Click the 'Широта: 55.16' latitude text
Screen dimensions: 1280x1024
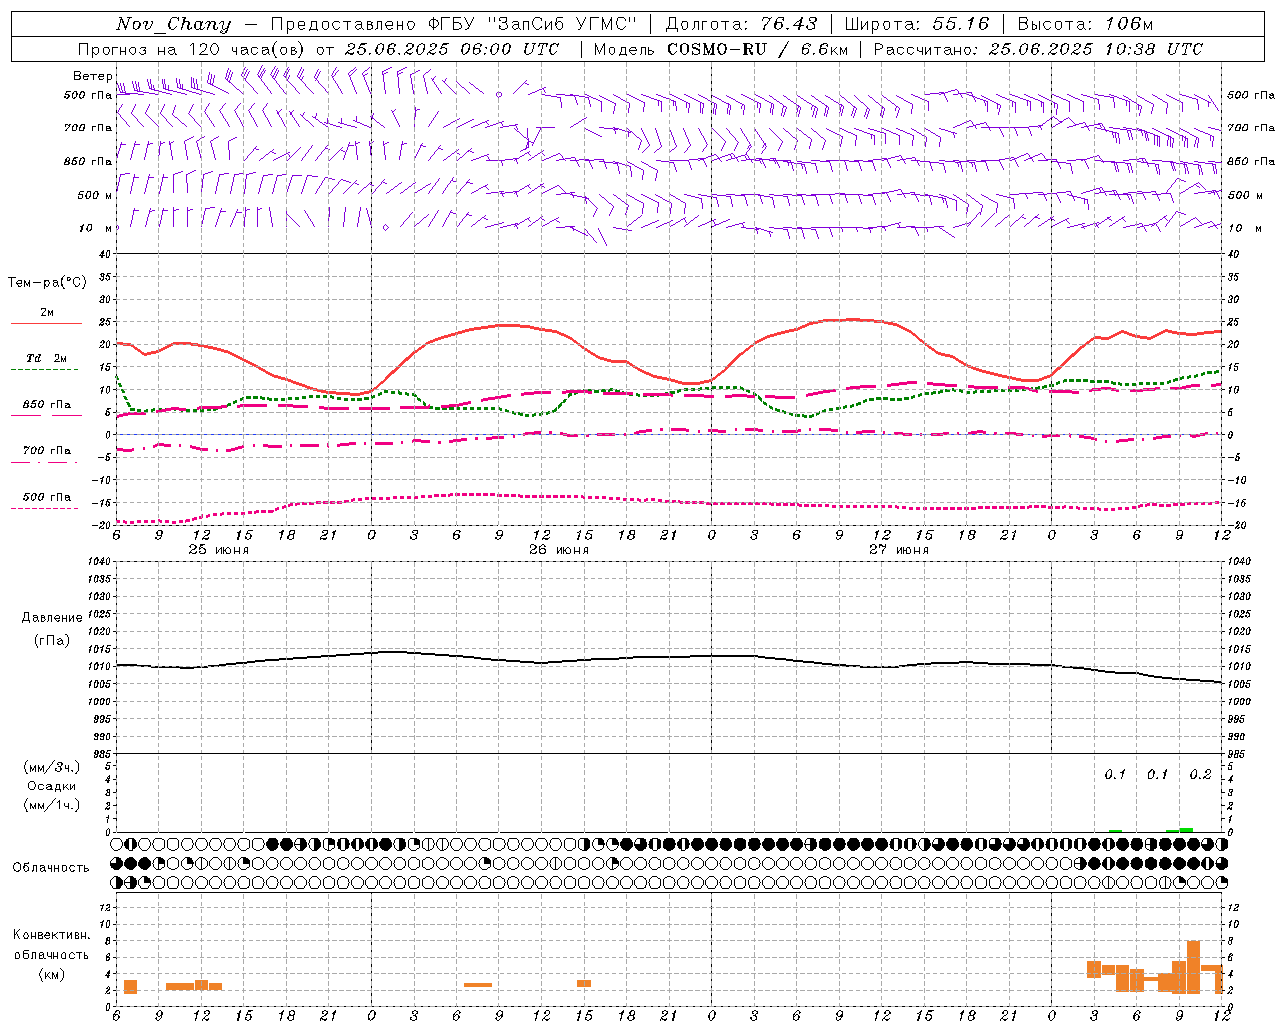[916, 24]
